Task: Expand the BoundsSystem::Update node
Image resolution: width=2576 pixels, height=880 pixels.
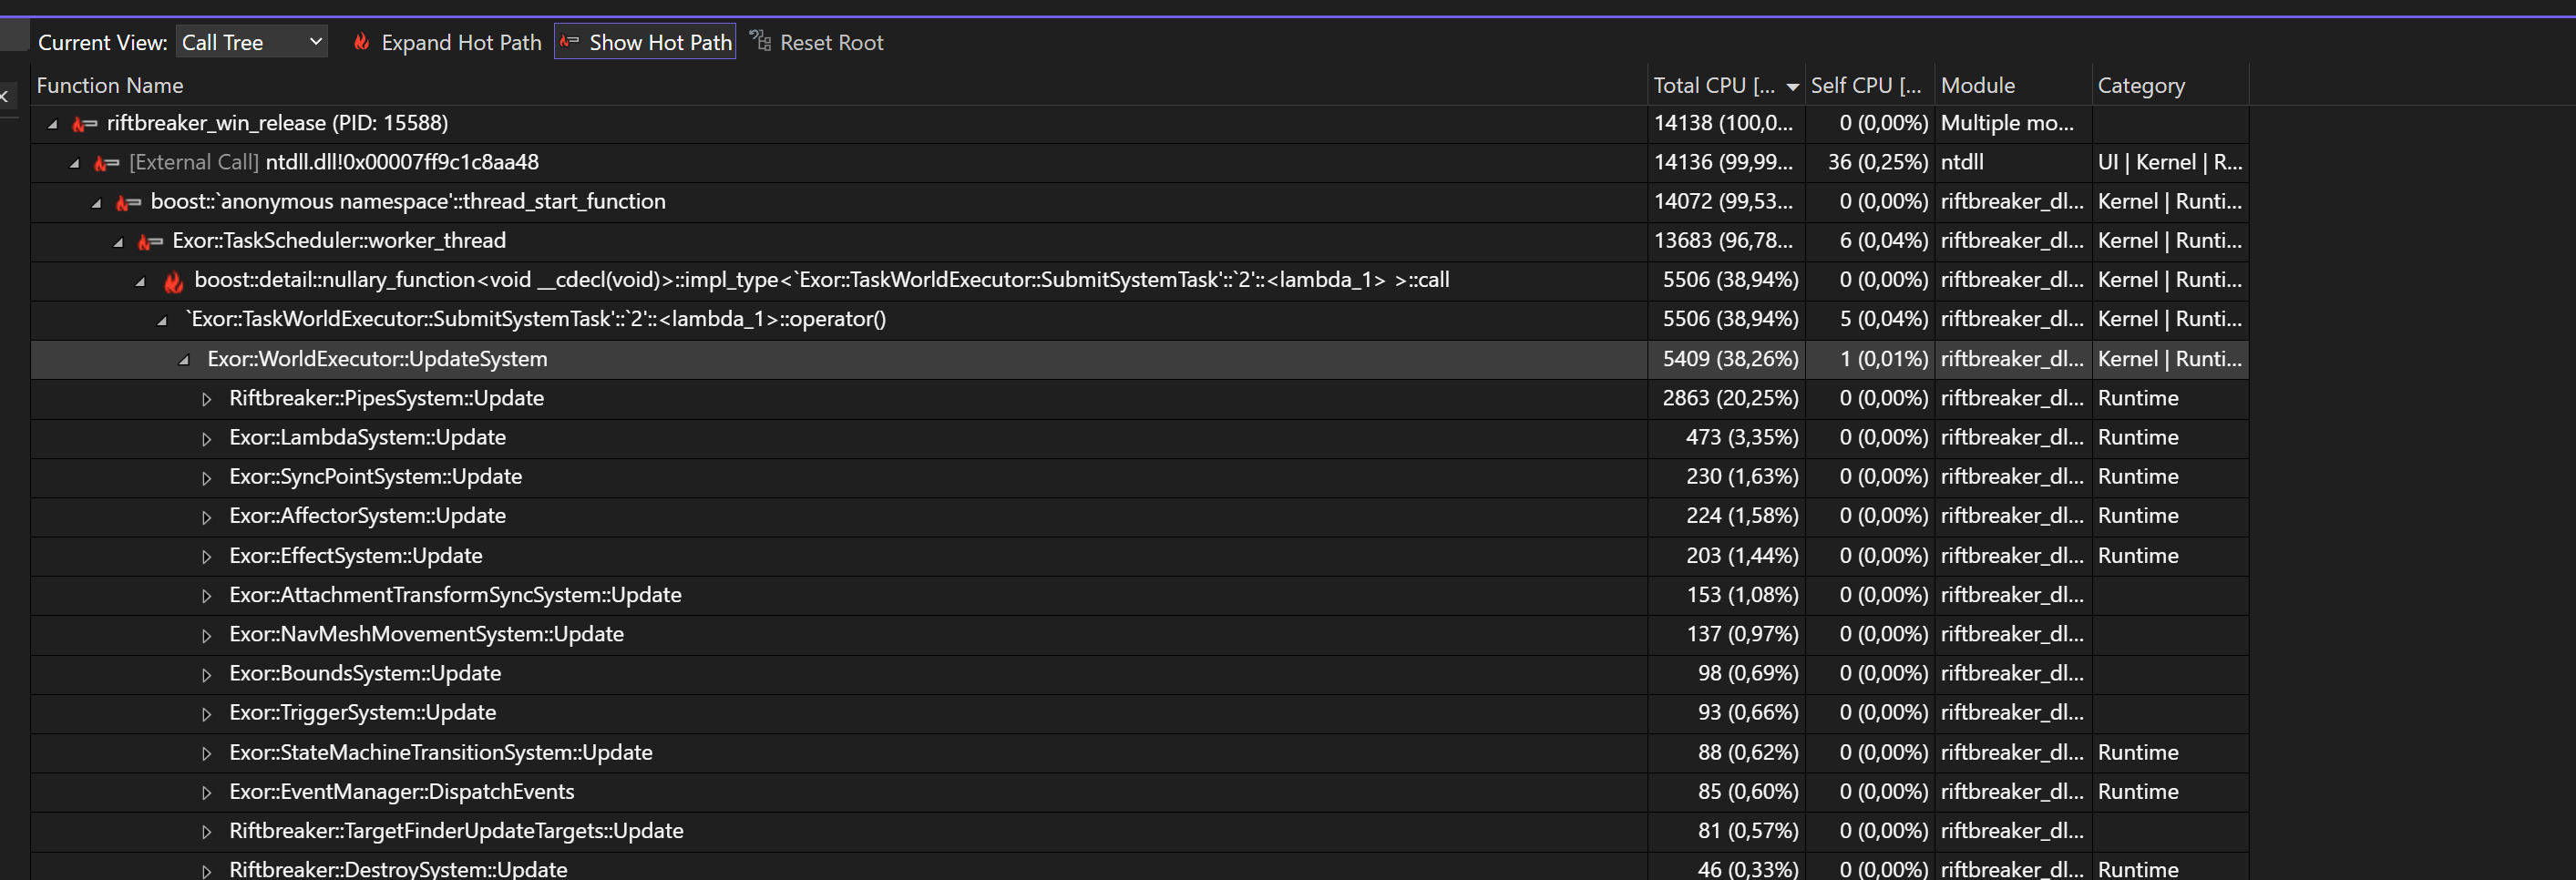Action: [206, 675]
